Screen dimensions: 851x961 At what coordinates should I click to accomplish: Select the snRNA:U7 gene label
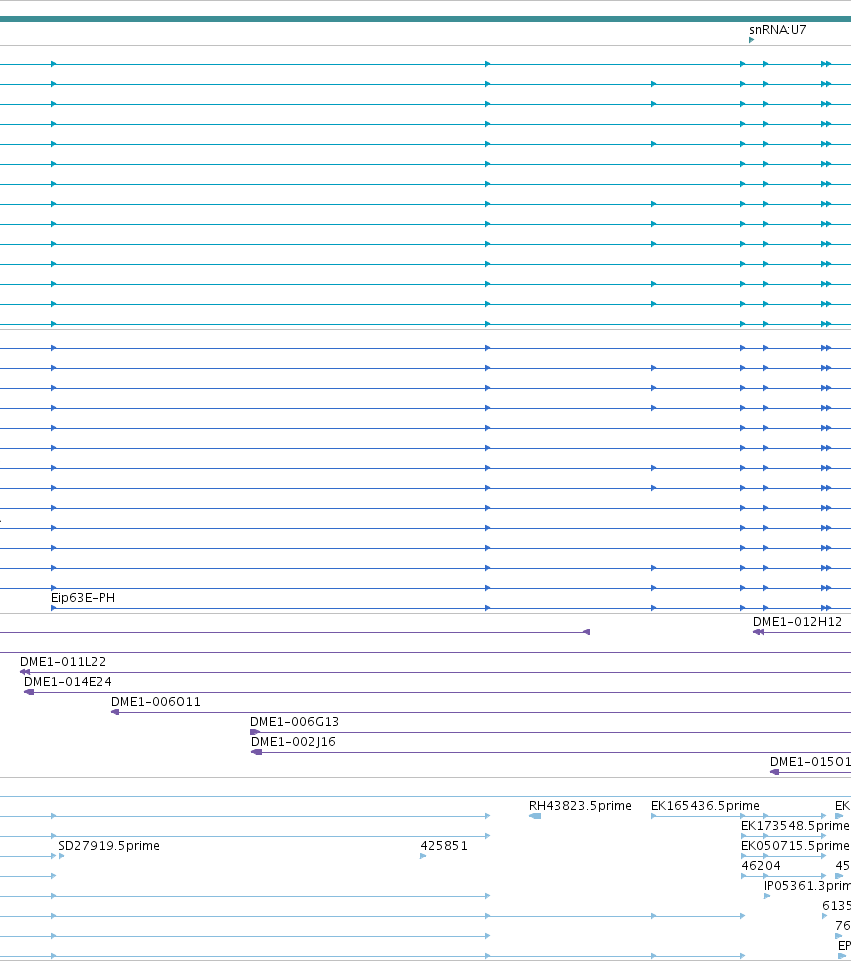pos(777,29)
